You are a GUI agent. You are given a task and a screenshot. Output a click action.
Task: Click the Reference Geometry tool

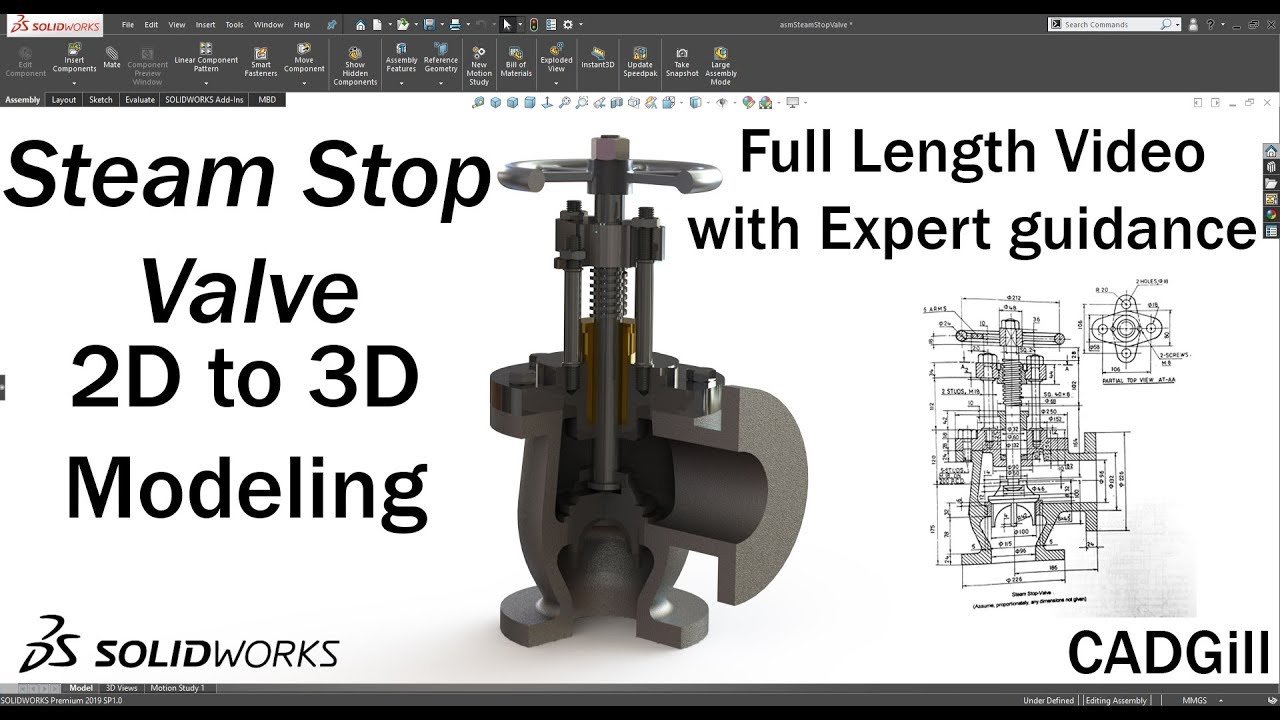[440, 58]
